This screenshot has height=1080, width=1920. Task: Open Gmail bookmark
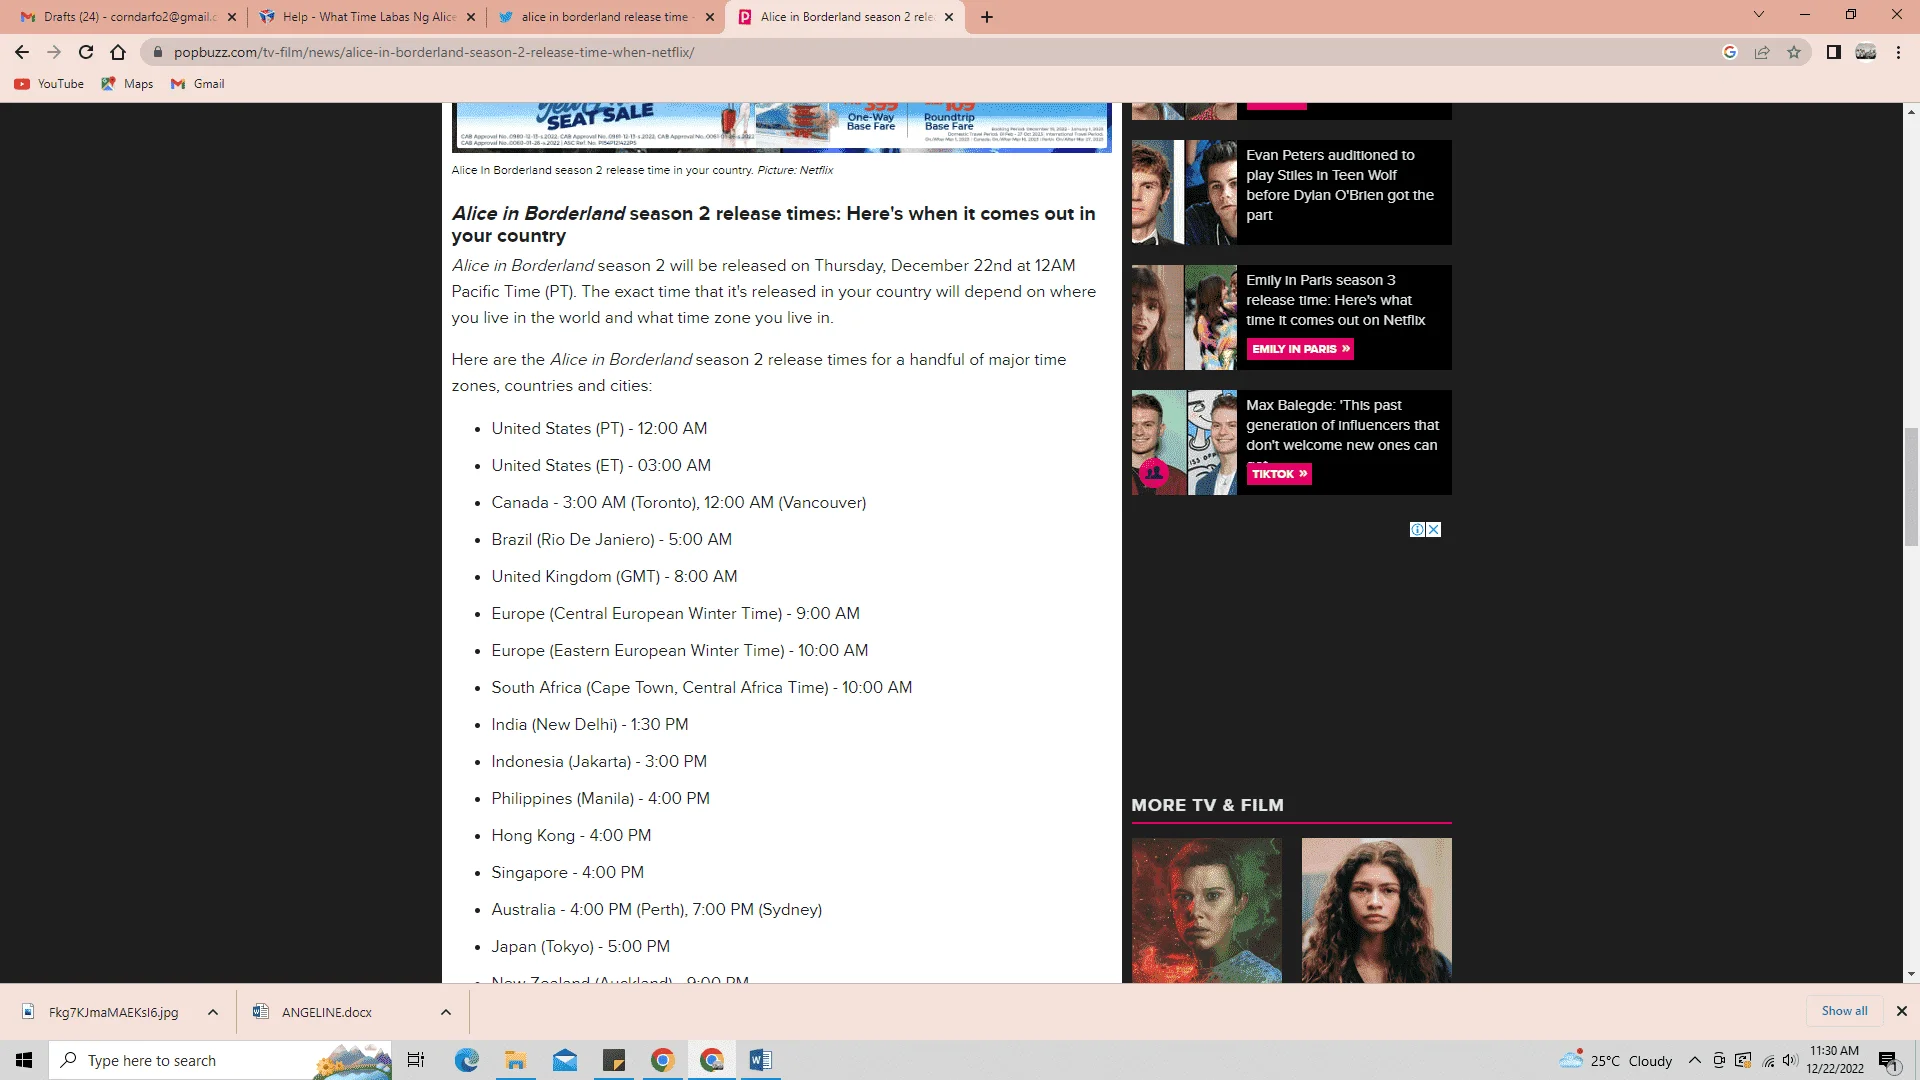197,84
